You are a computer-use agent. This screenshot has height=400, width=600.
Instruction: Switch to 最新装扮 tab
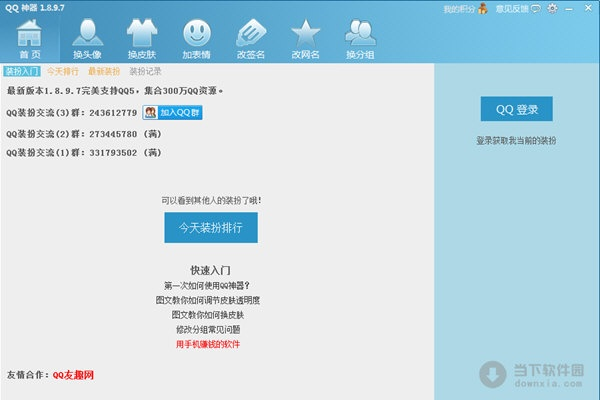tap(104, 71)
